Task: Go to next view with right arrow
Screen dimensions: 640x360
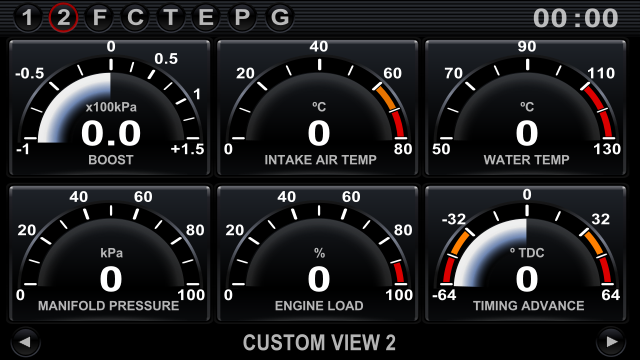Action: pyautogui.click(x=611, y=342)
